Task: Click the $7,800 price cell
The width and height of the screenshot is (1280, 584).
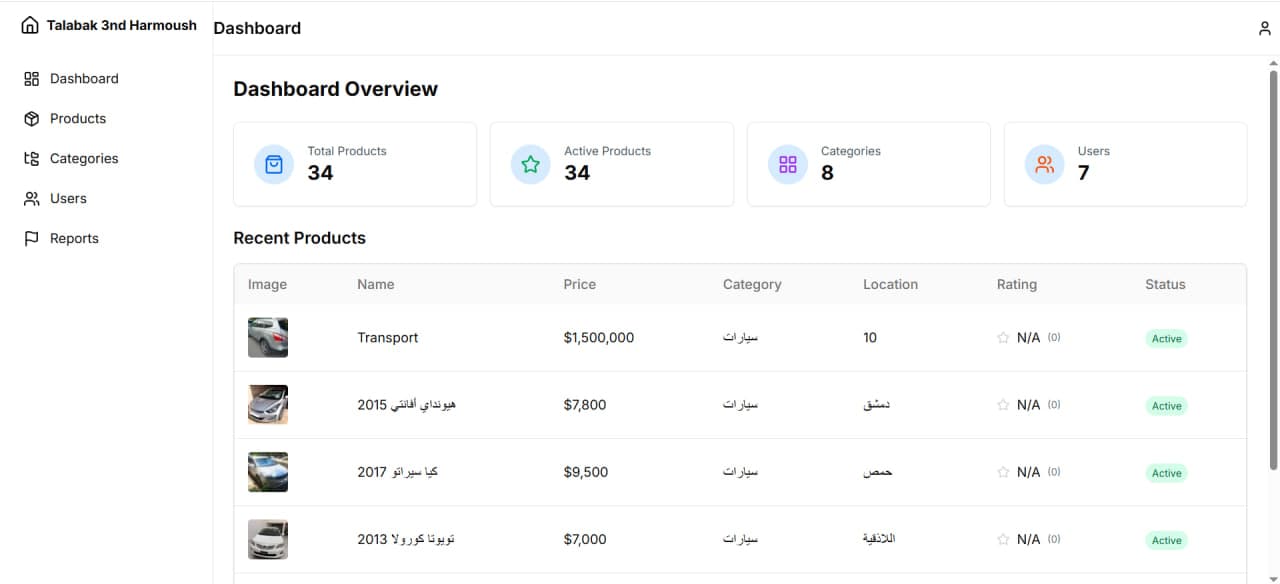Action: coord(585,405)
